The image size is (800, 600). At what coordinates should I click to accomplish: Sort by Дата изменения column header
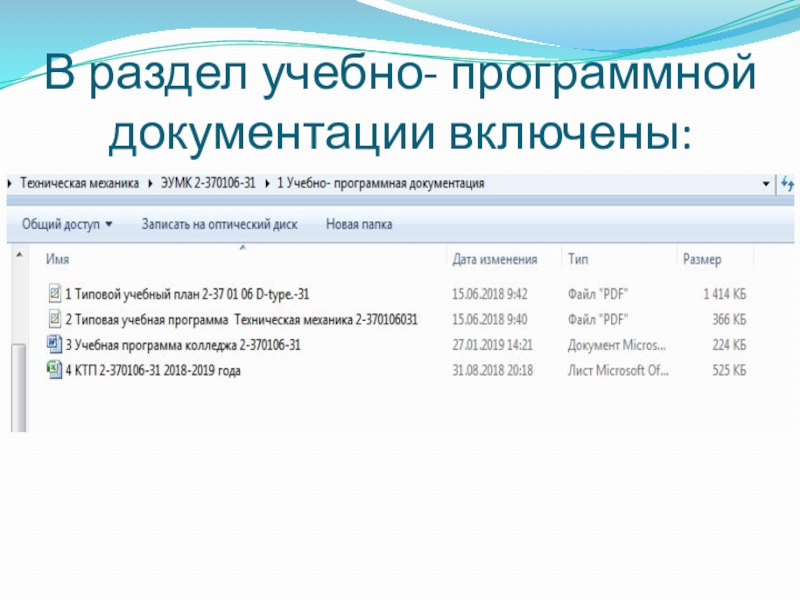[x=495, y=260]
